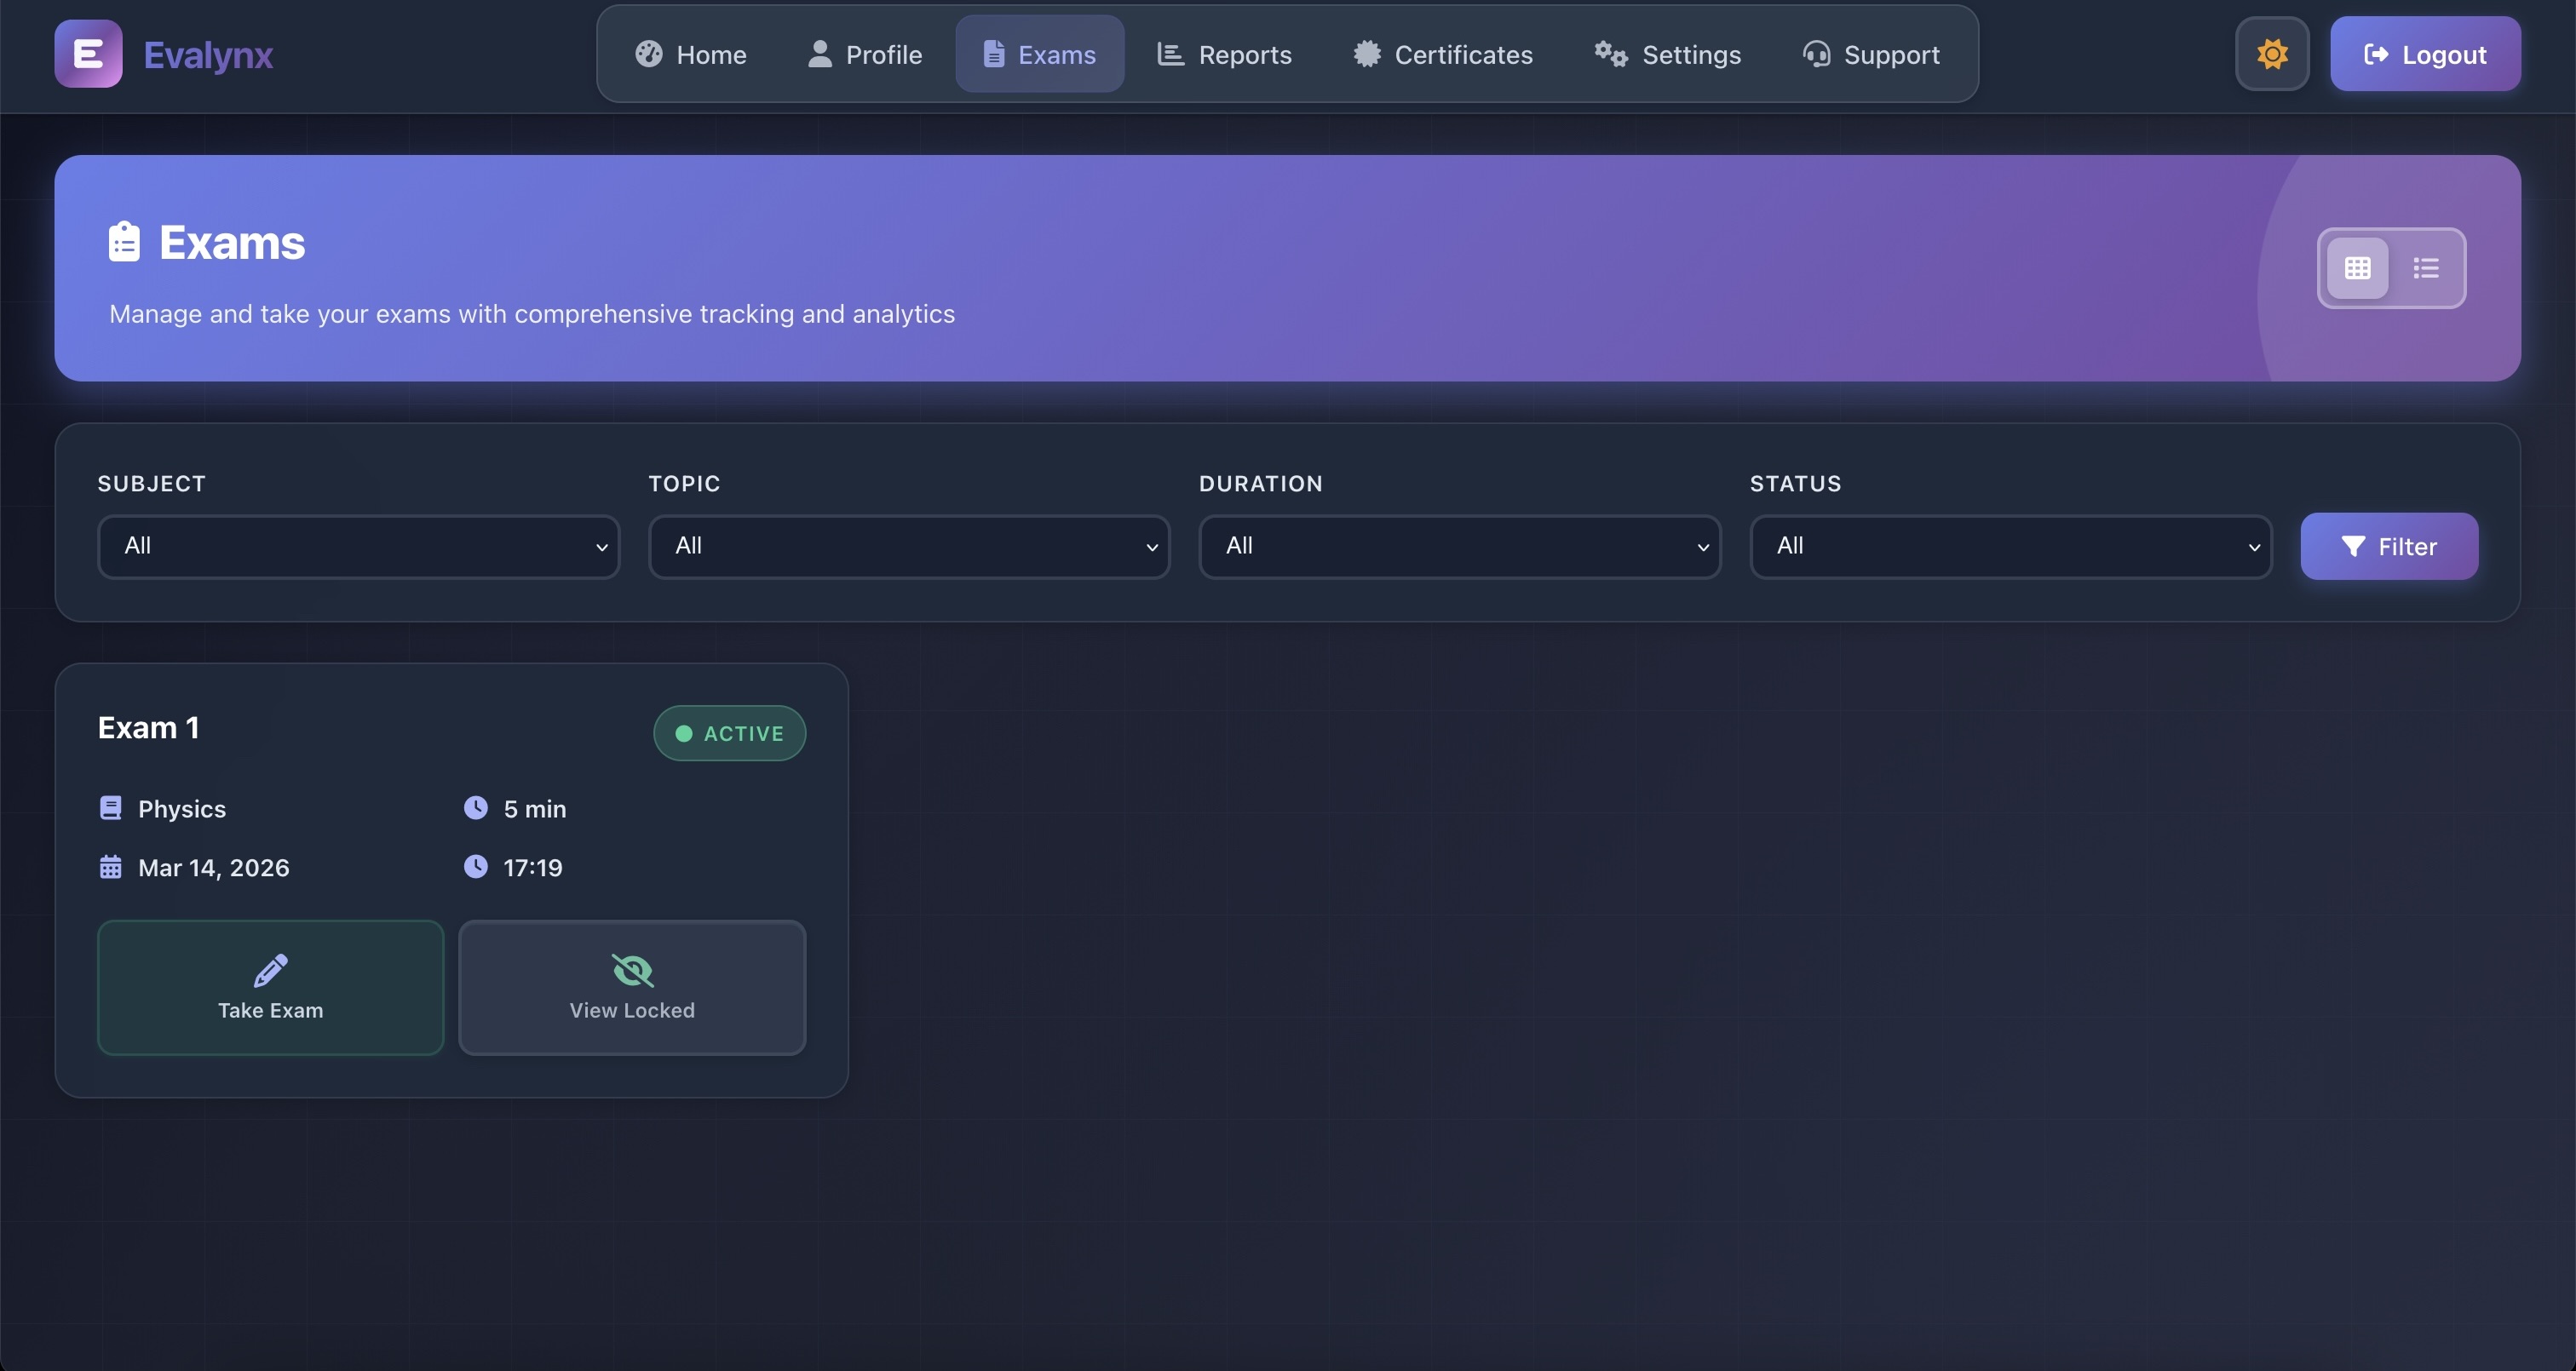Toggle light mode with sun icon
Image resolution: width=2576 pixels, height=1371 pixels.
[2272, 54]
